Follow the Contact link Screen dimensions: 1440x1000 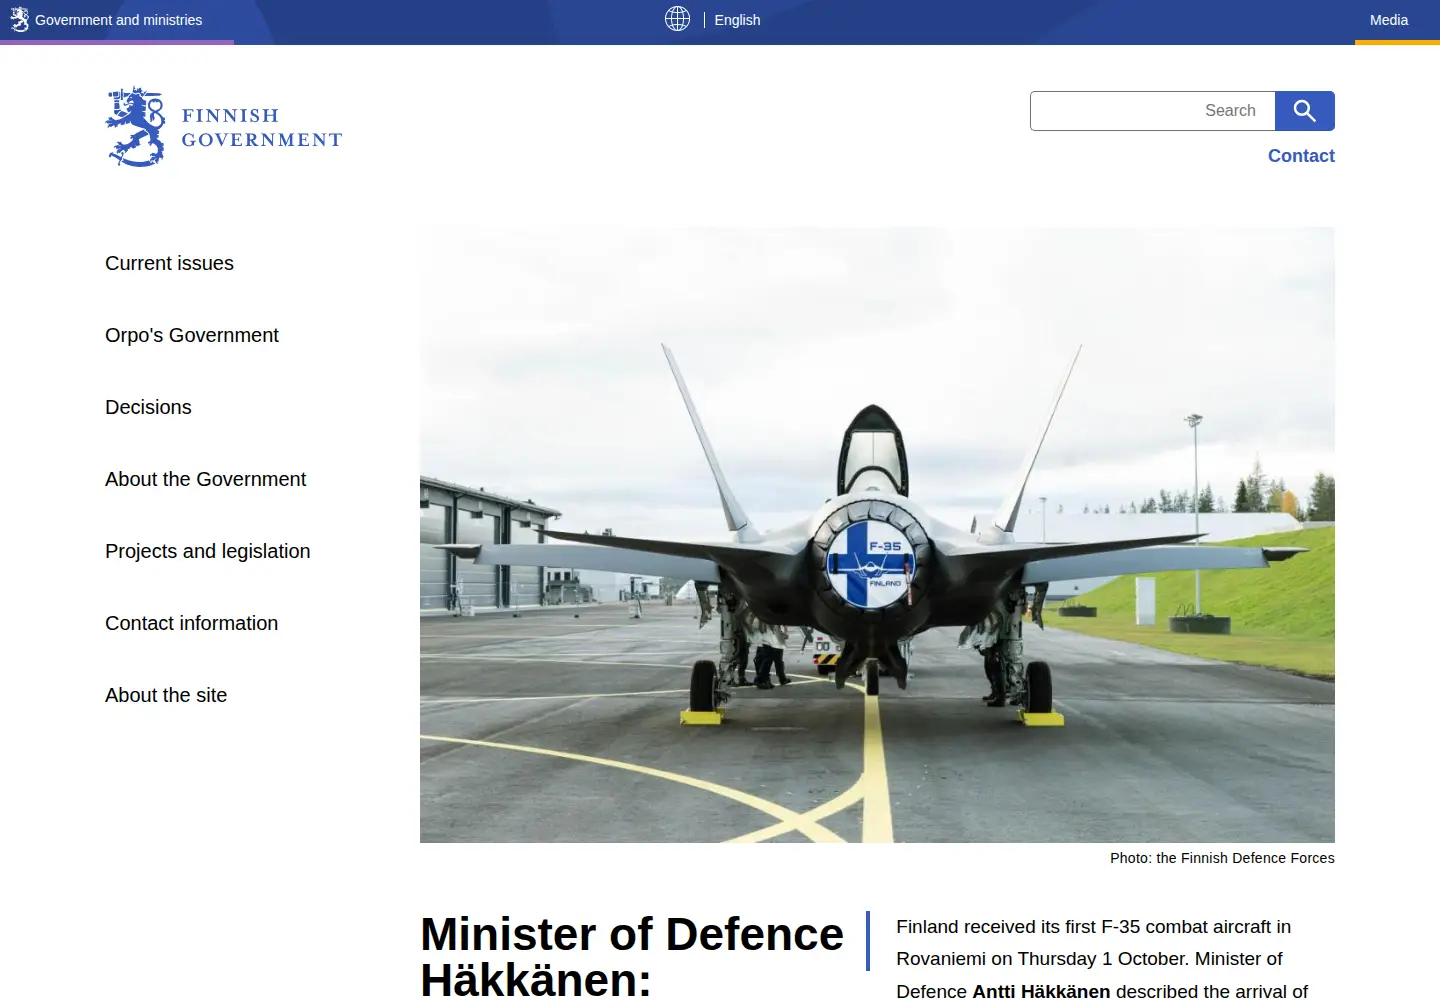pyautogui.click(x=1301, y=156)
